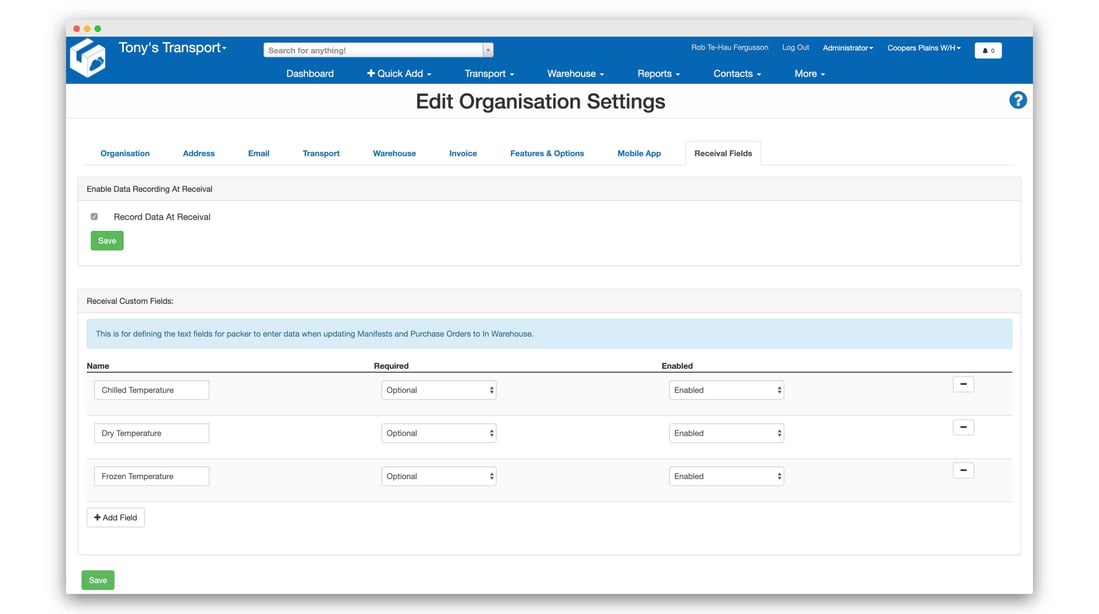Switch to the Mobile App tab

pyautogui.click(x=639, y=153)
